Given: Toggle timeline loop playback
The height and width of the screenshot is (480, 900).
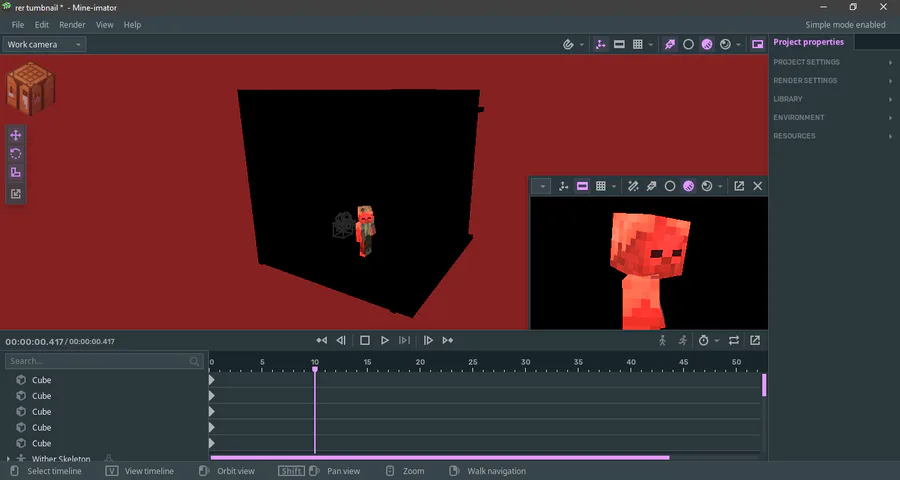Looking at the screenshot, I should click(x=734, y=340).
